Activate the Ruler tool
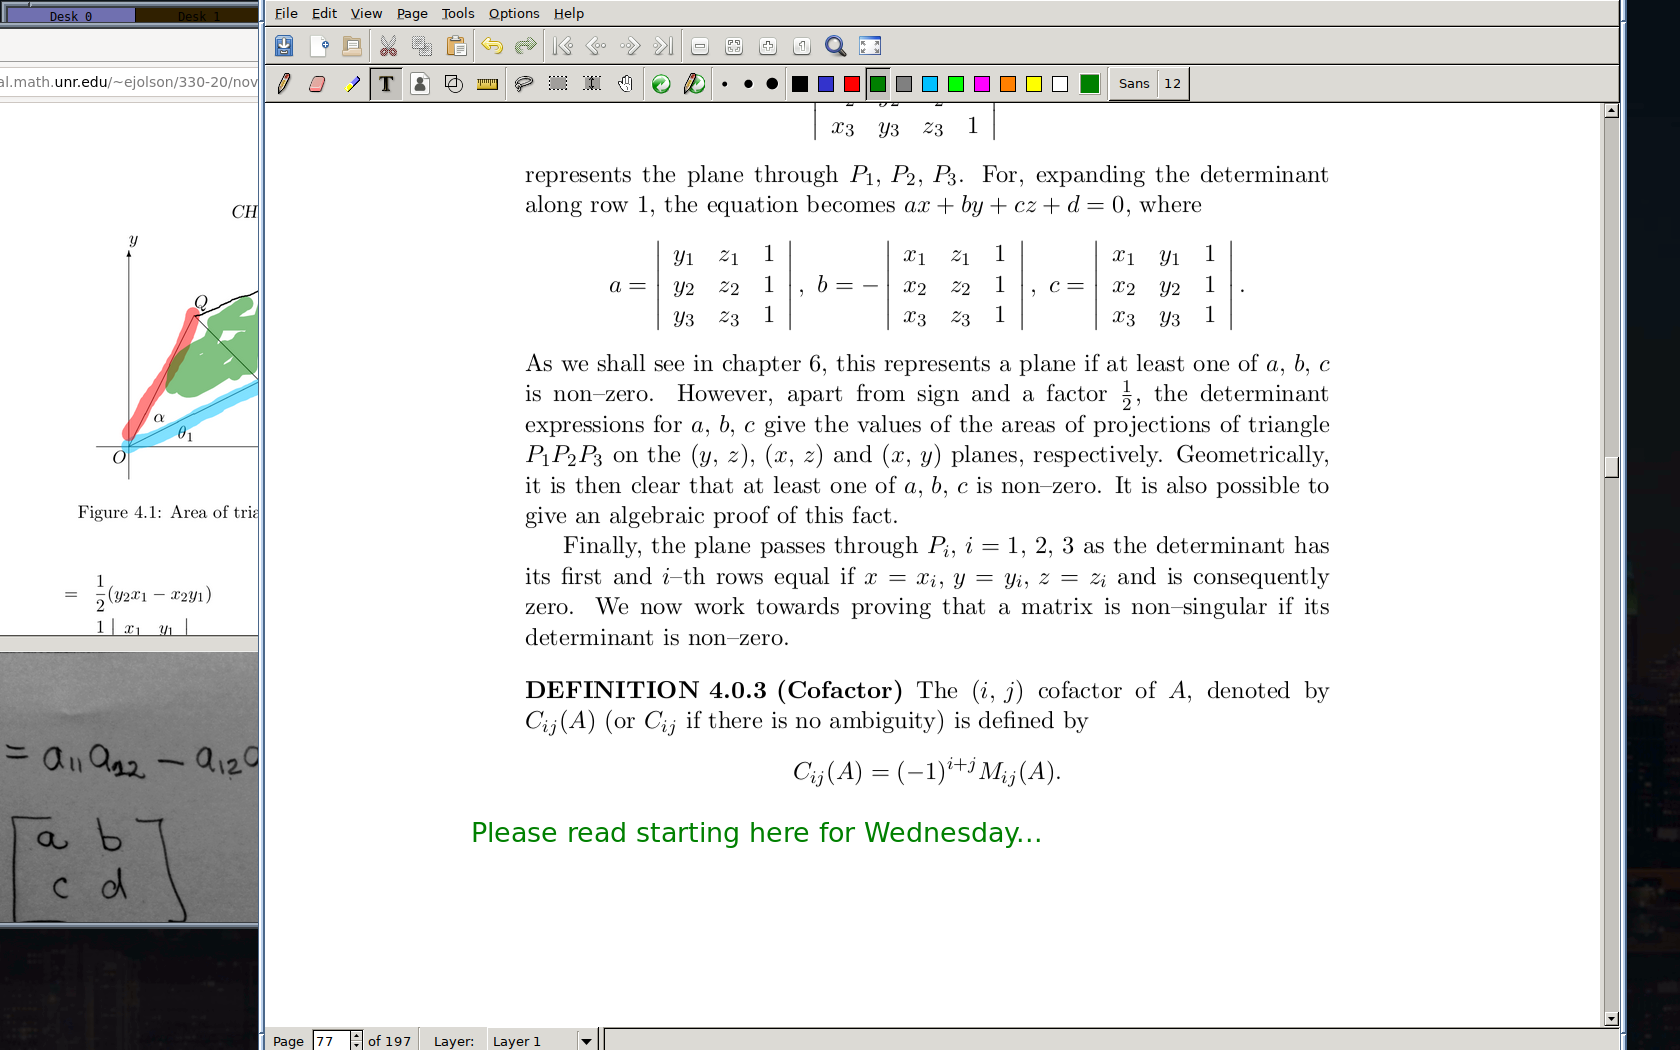 pos(487,84)
